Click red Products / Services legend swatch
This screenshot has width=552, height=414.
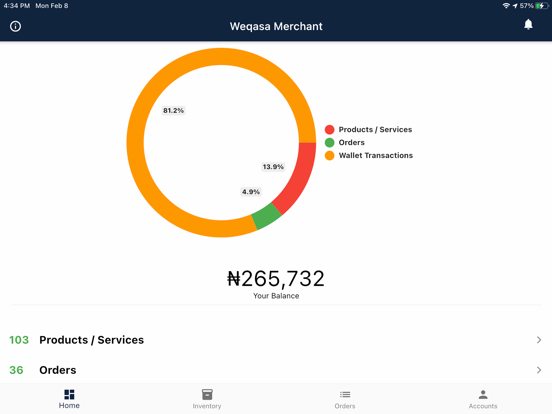pyautogui.click(x=330, y=130)
